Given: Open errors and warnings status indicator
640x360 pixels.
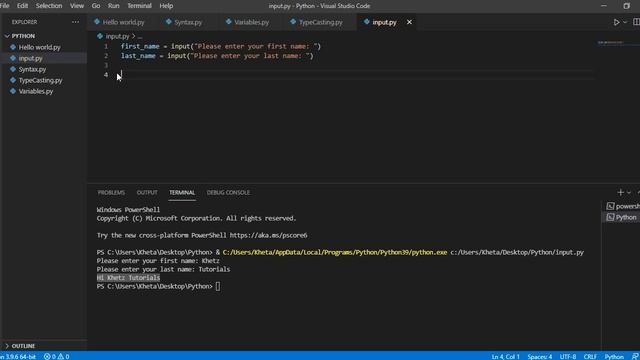Looking at the screenshot, I should tap(56, 356).
